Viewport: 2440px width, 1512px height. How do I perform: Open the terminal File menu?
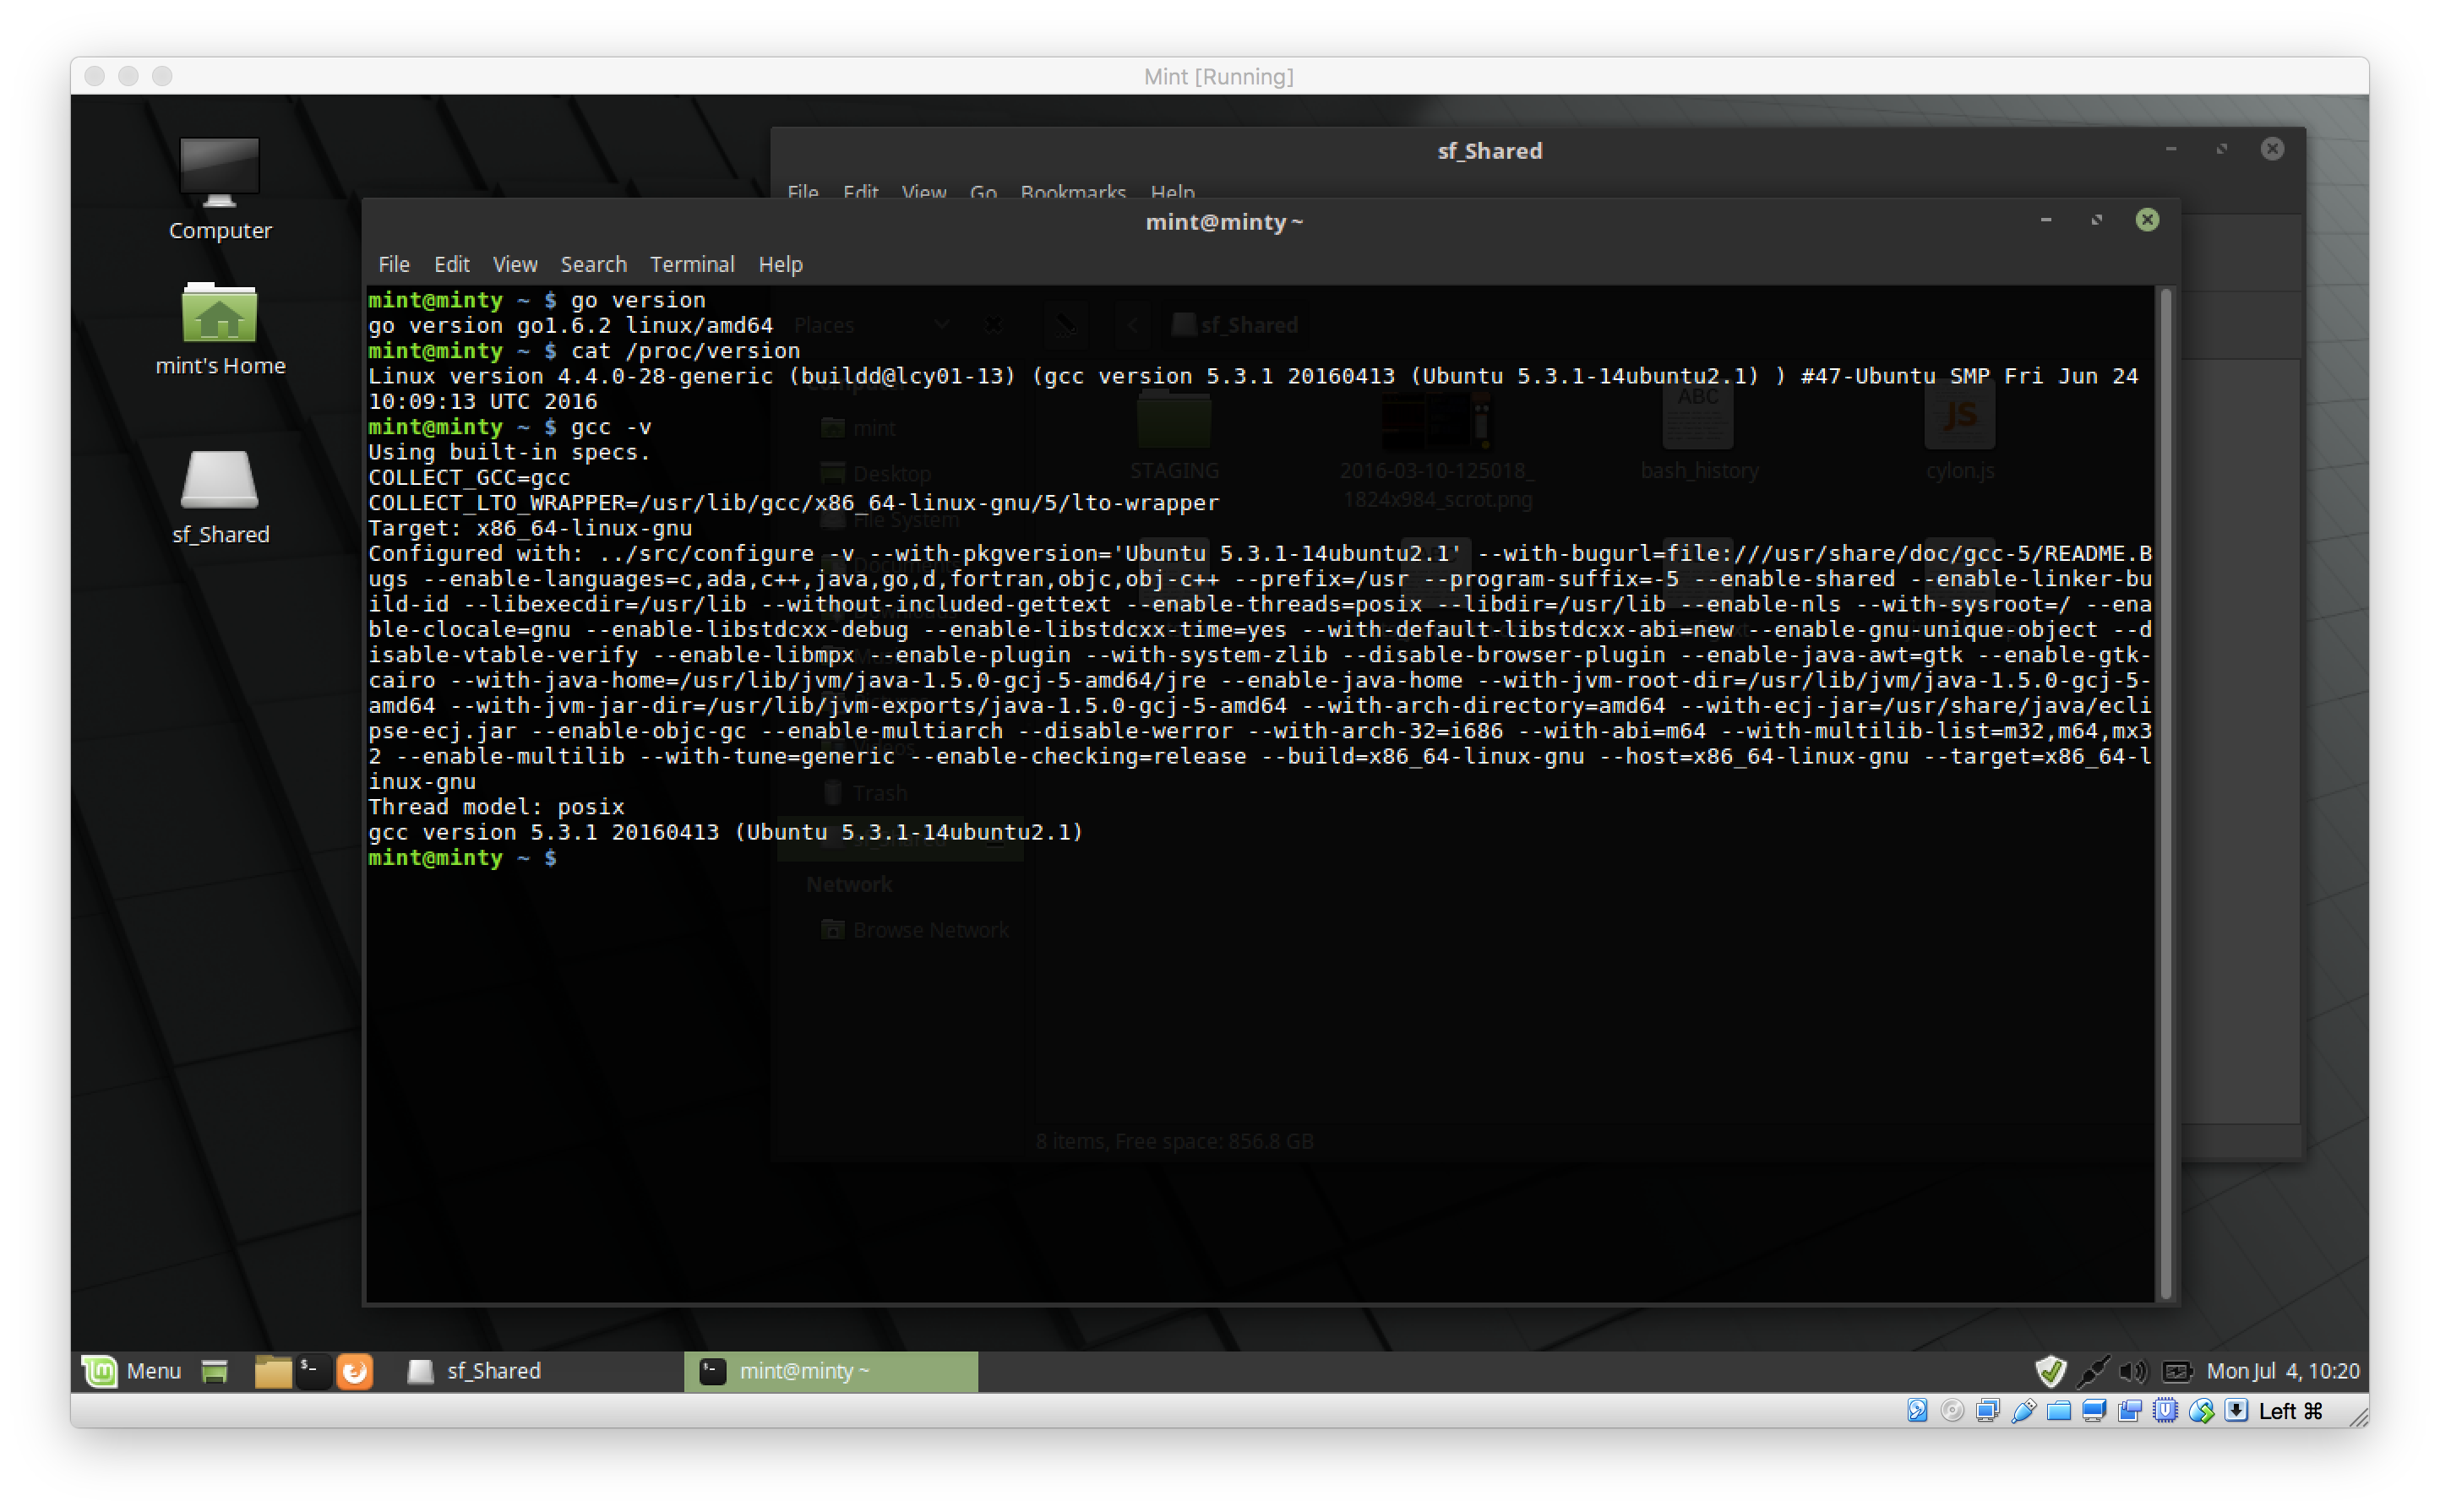point(394,264)
